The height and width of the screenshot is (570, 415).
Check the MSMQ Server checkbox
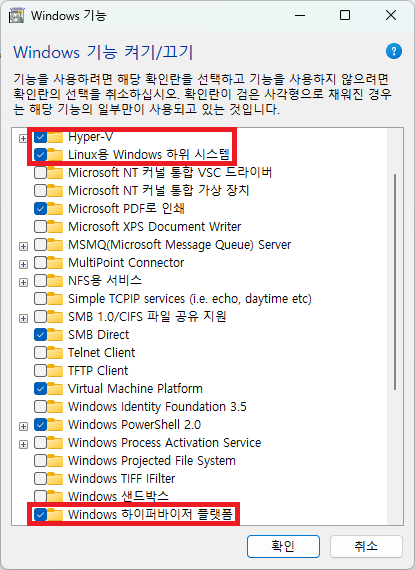(40, 245)
